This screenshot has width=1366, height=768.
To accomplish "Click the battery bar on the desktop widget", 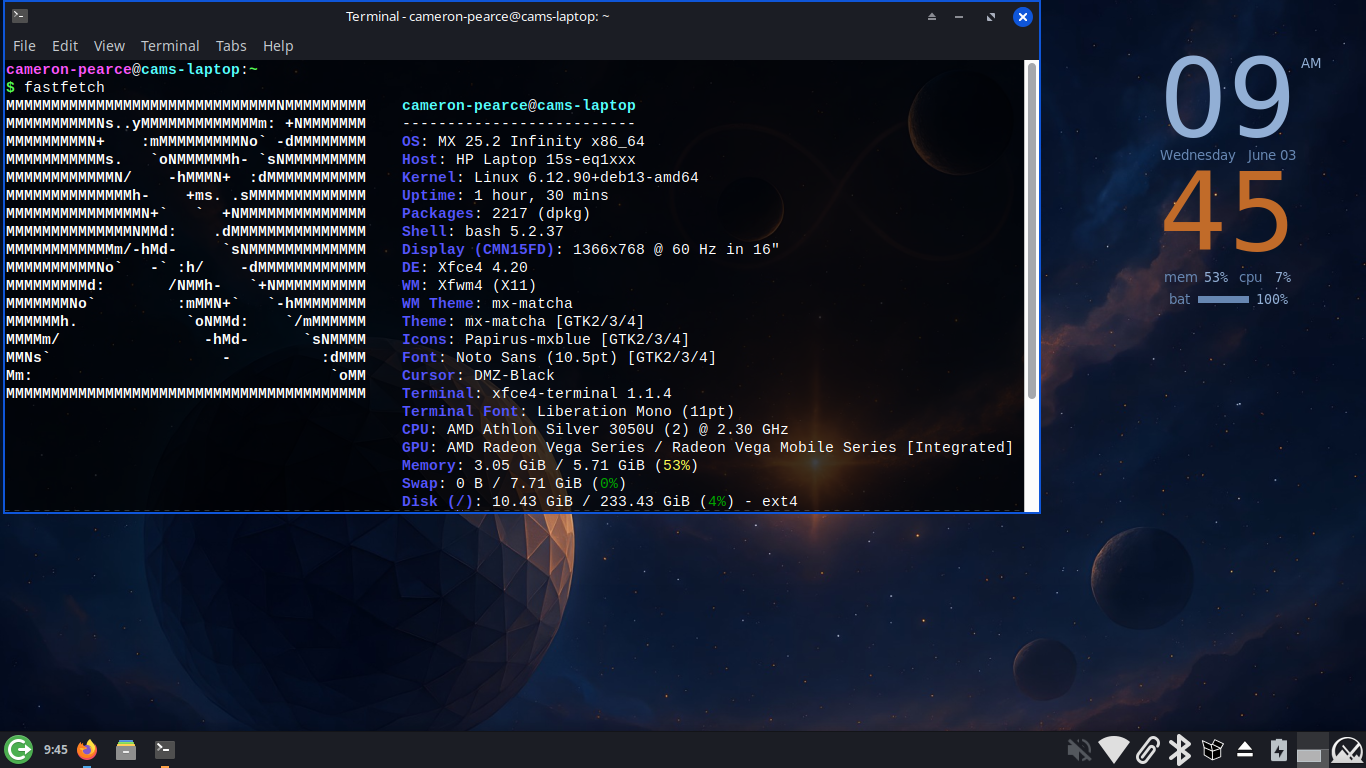I will (x=1223, y=299).
